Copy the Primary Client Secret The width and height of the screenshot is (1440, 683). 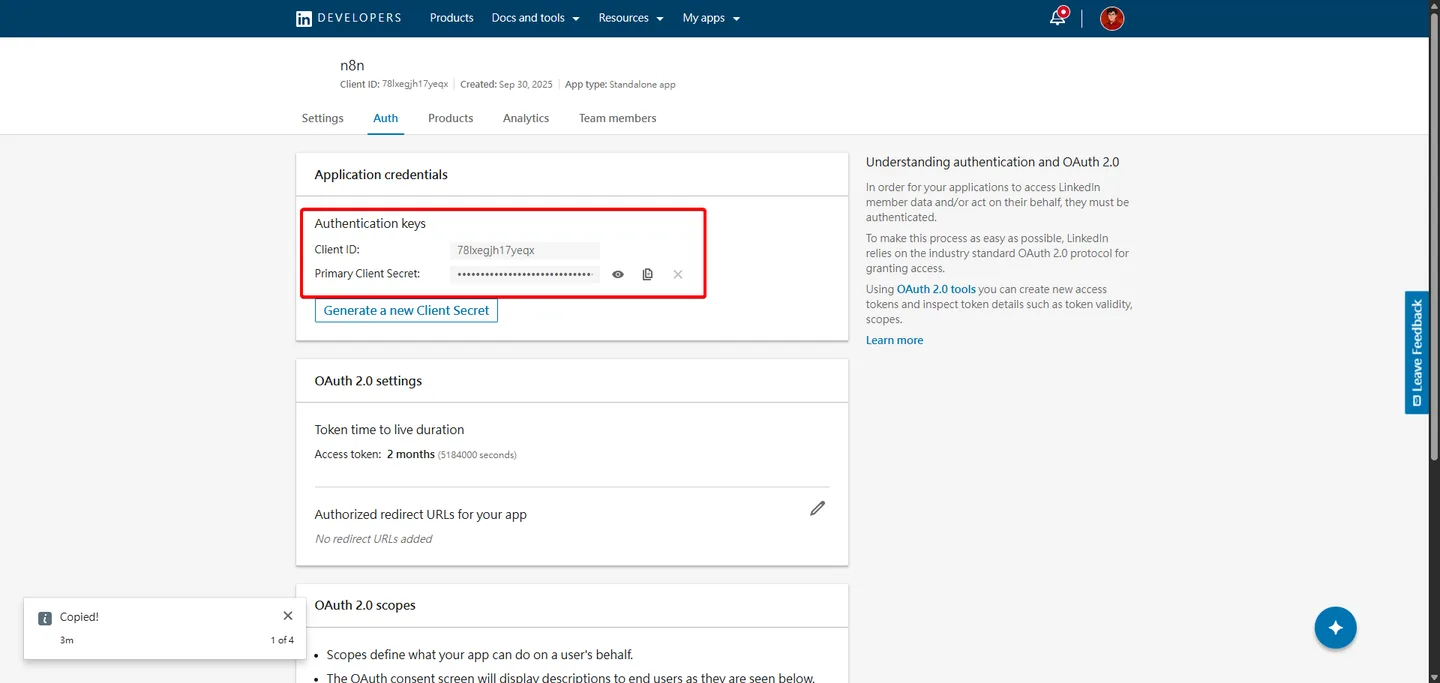click(647, 274)
